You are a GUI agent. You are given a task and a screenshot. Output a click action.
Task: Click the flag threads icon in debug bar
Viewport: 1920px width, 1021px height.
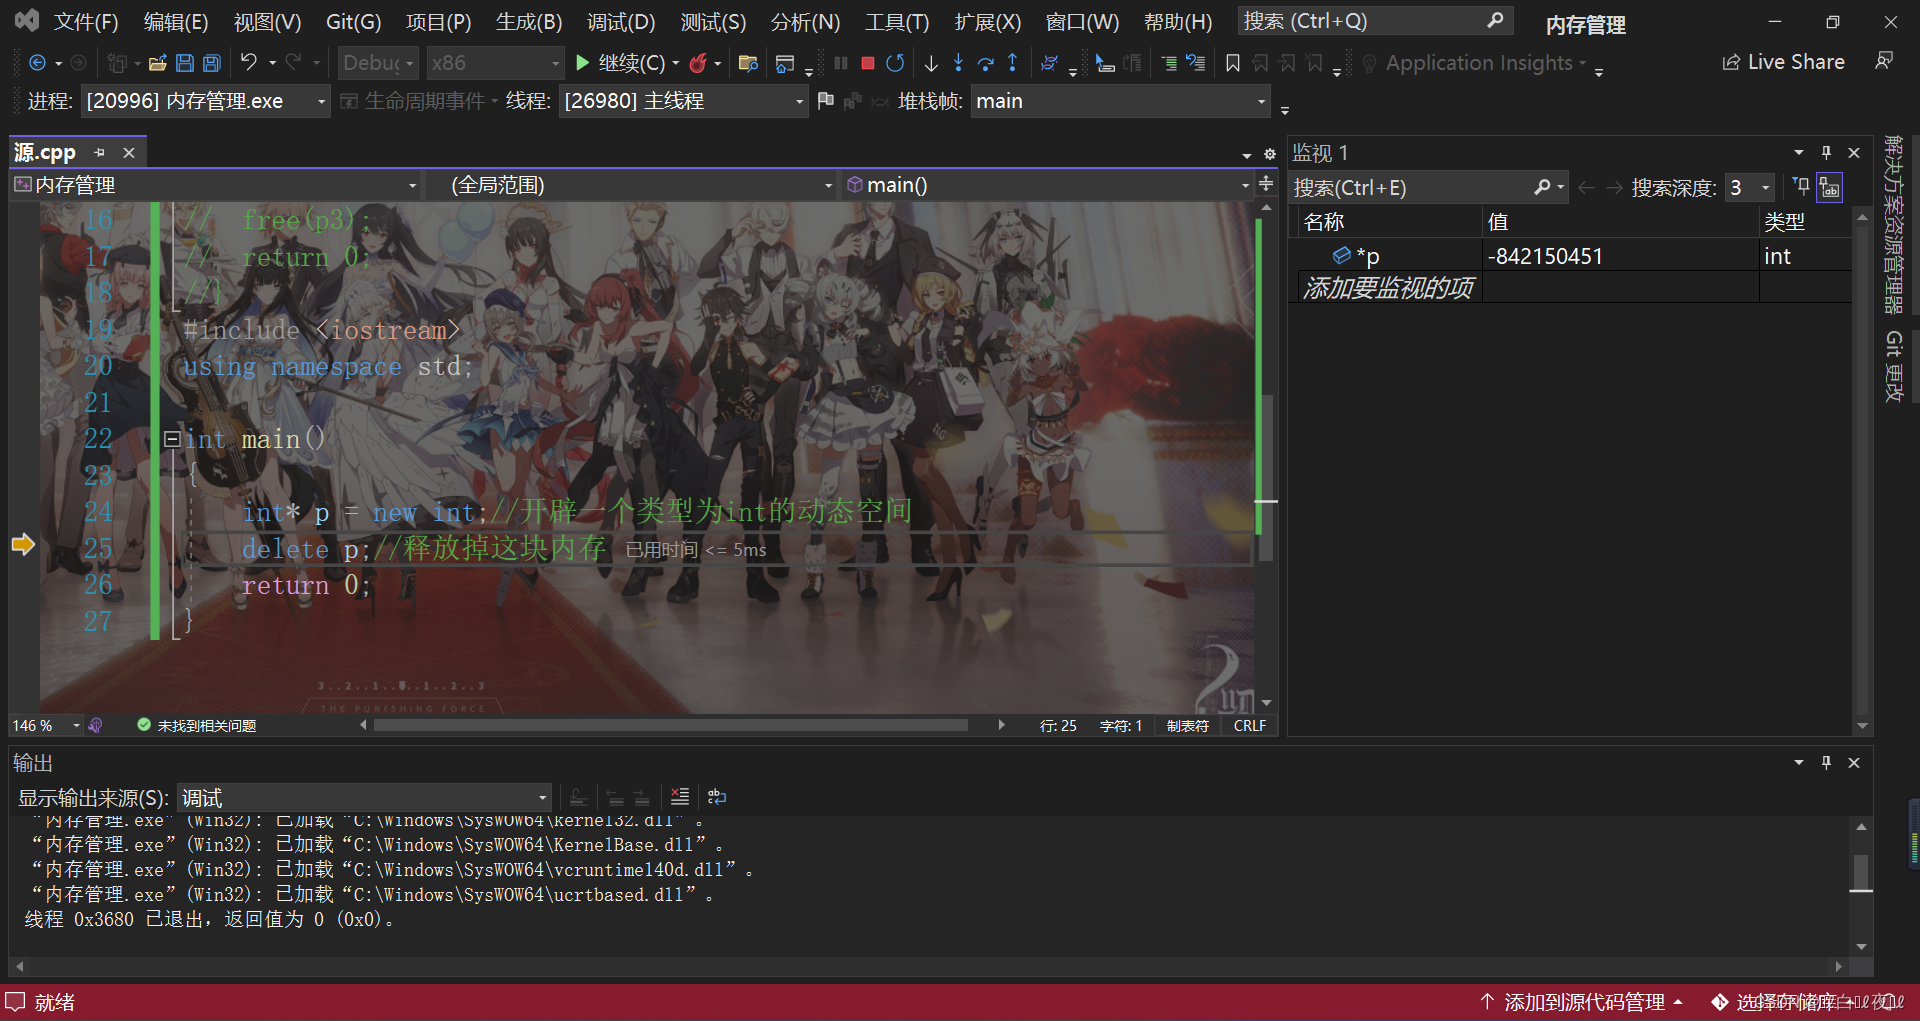pyautogui.click(x=826, y=101)
